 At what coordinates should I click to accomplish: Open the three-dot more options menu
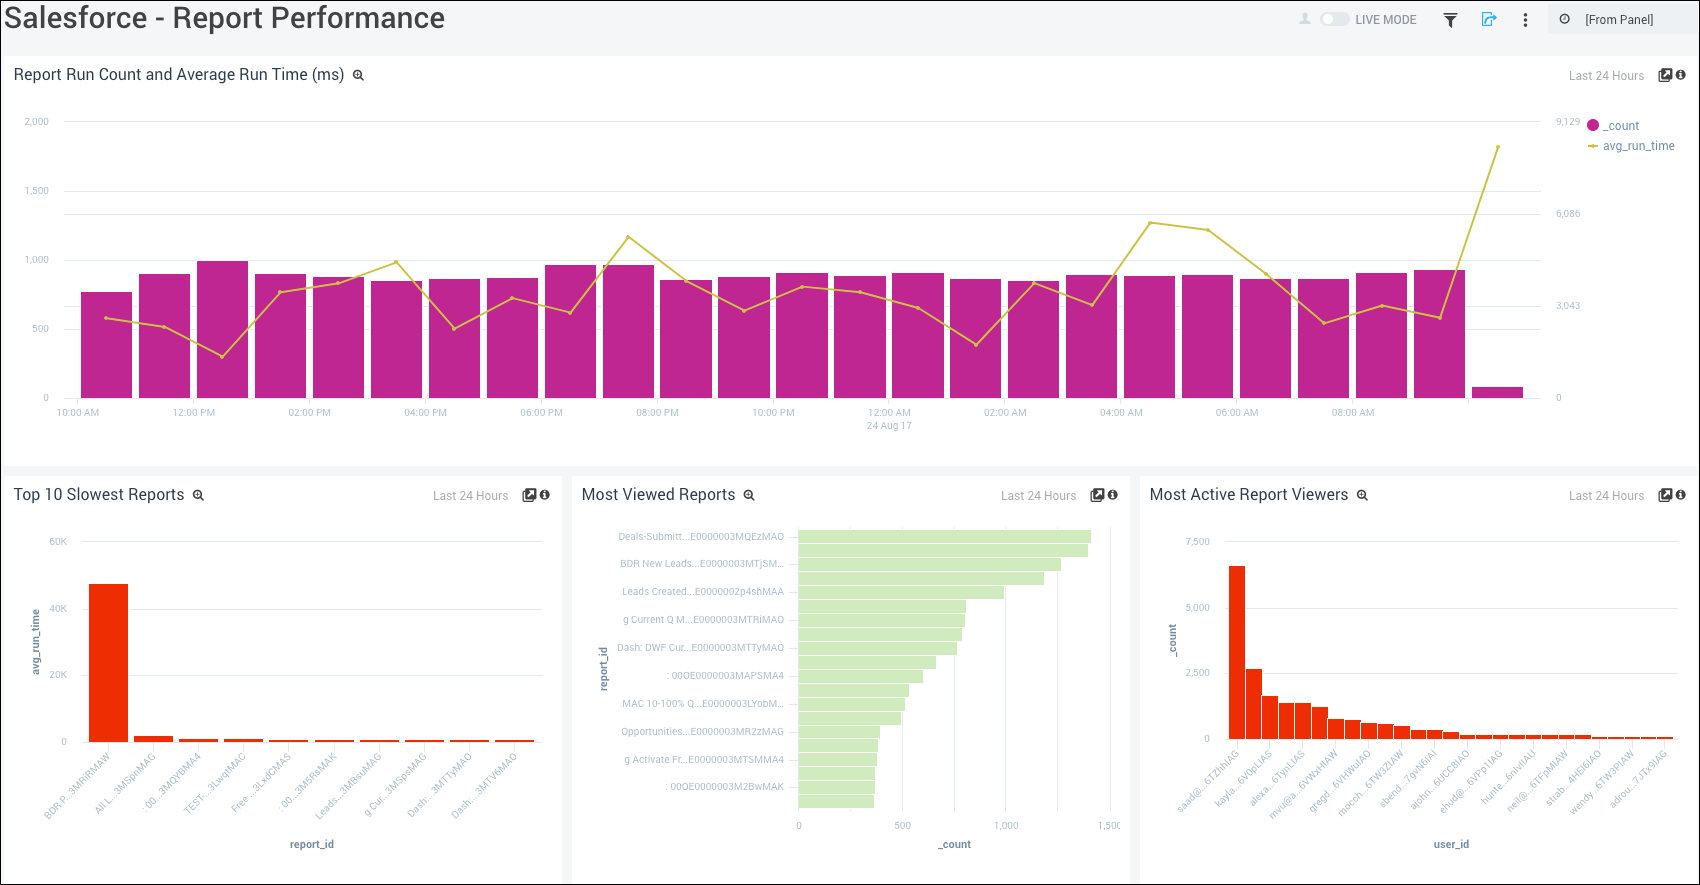tap(1525, 20)
